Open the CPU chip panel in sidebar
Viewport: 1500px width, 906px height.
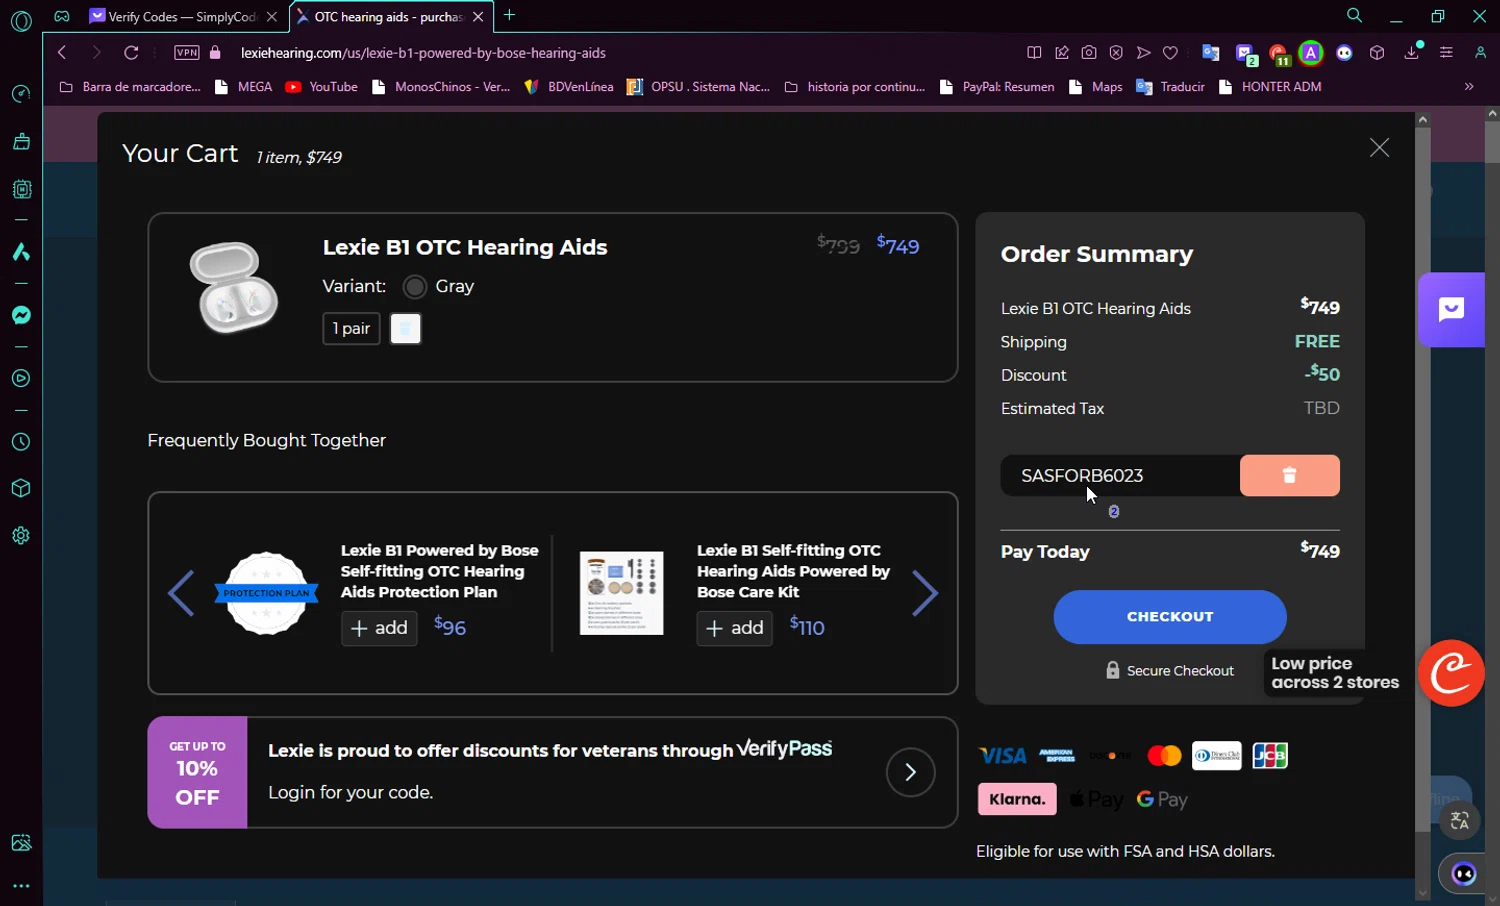(x=21, y=189)
